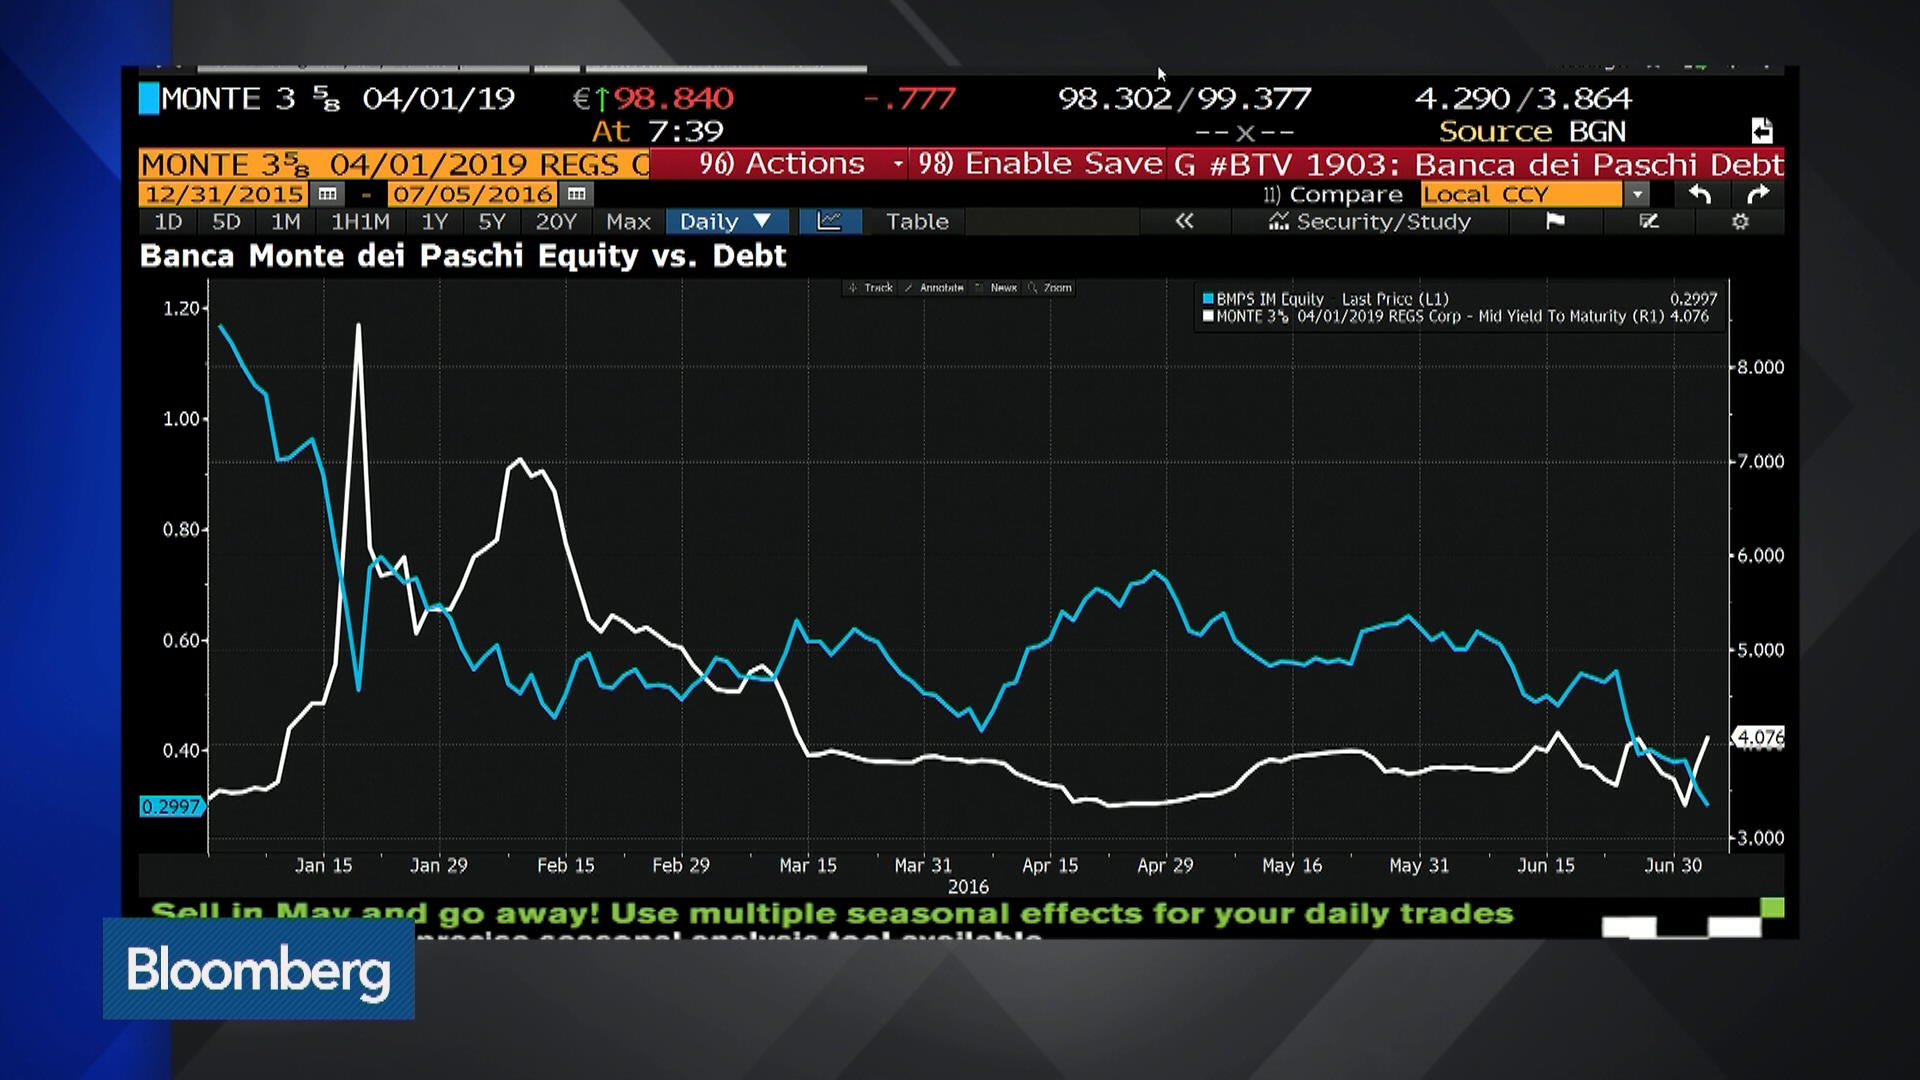This screenshot has width=1920, height=1080.
Task: Edit the start date 12/31/2015 field
Action: tap(225, 194)
